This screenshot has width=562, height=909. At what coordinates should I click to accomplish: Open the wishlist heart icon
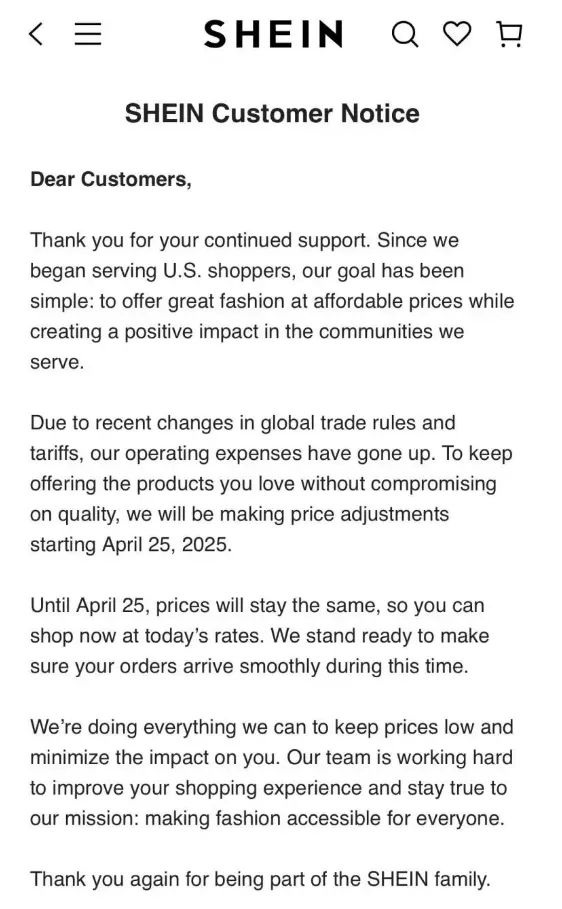[457, 34]
